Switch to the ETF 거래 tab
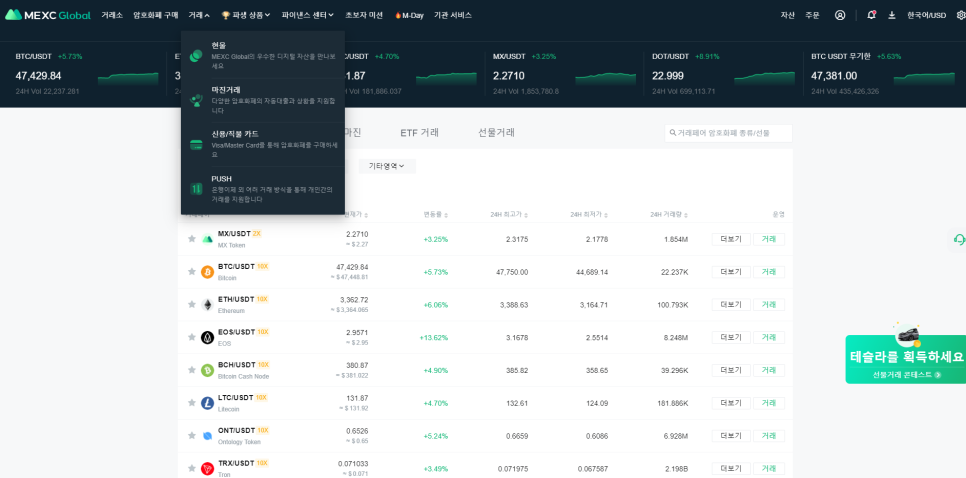Viewport: 966px width, 478px height. pos(420,132)
